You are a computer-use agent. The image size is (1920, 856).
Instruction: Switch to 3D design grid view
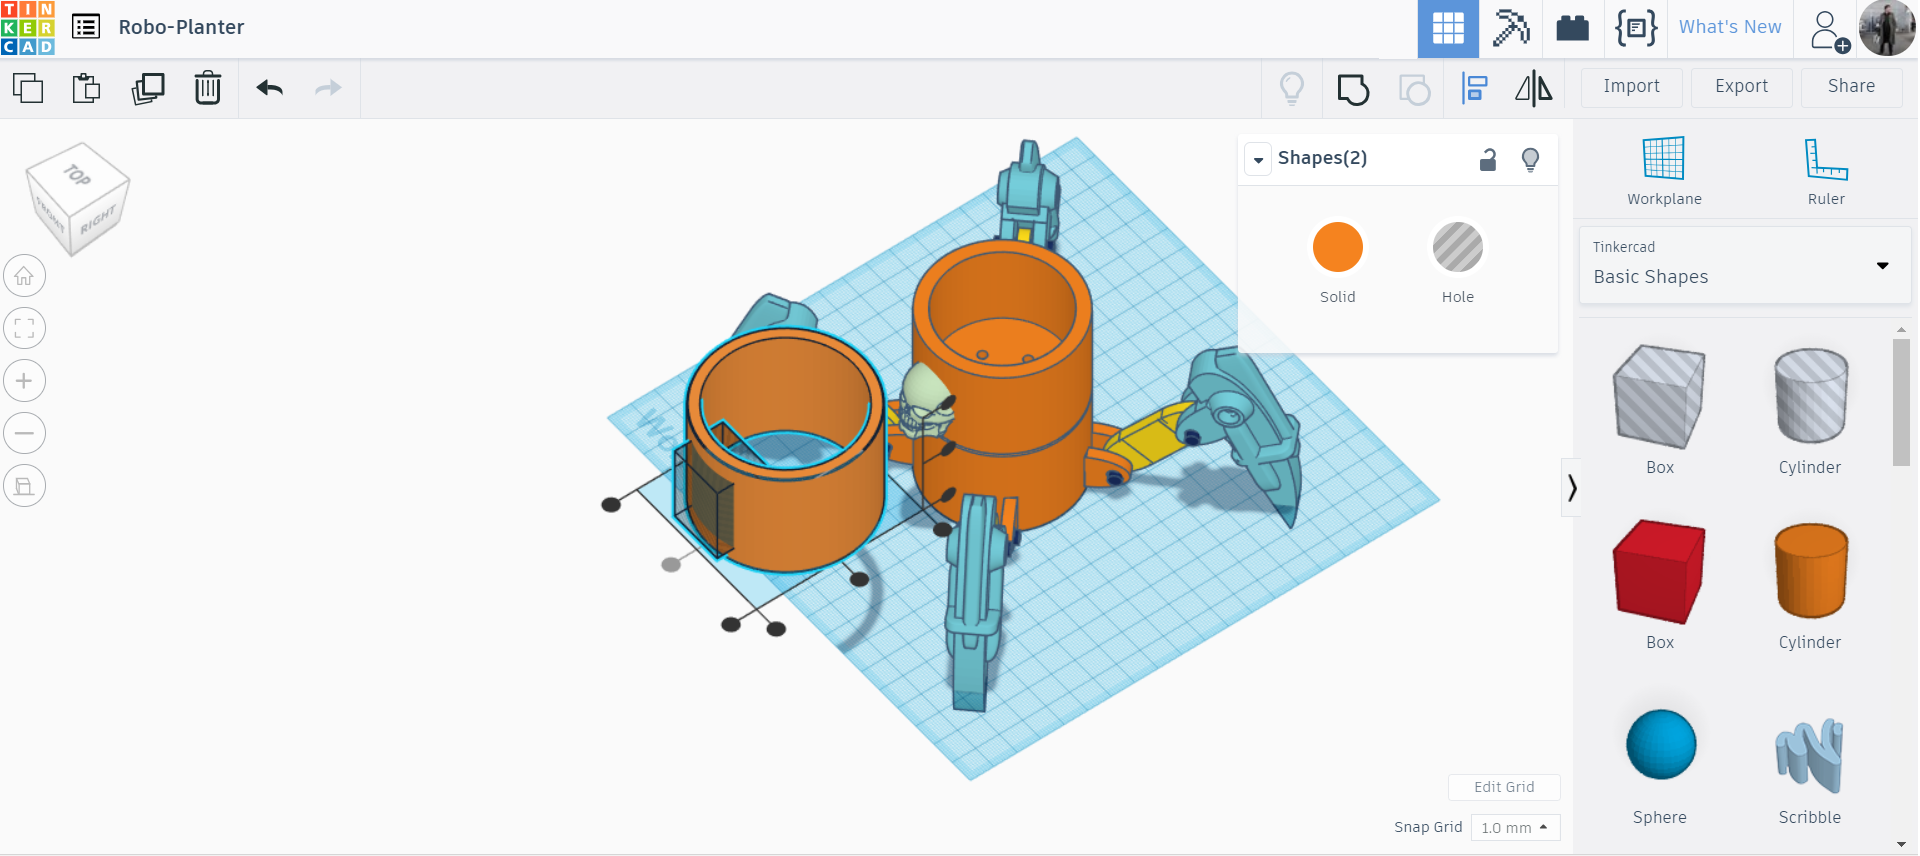point(1448,28)
